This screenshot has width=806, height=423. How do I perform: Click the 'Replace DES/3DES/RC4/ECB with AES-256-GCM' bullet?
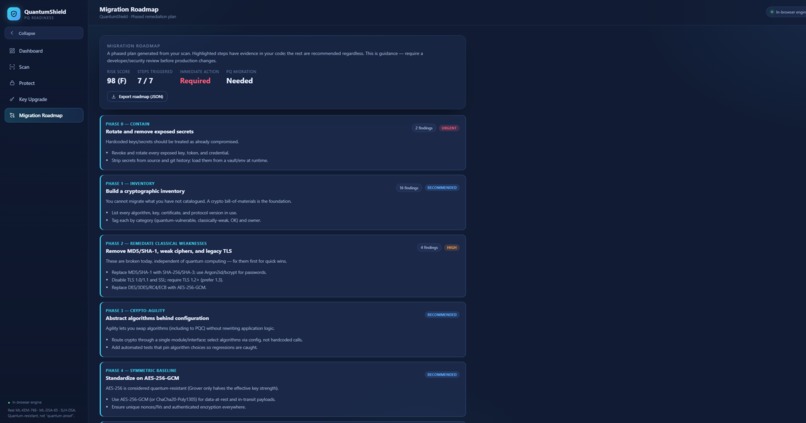(159, 288)
